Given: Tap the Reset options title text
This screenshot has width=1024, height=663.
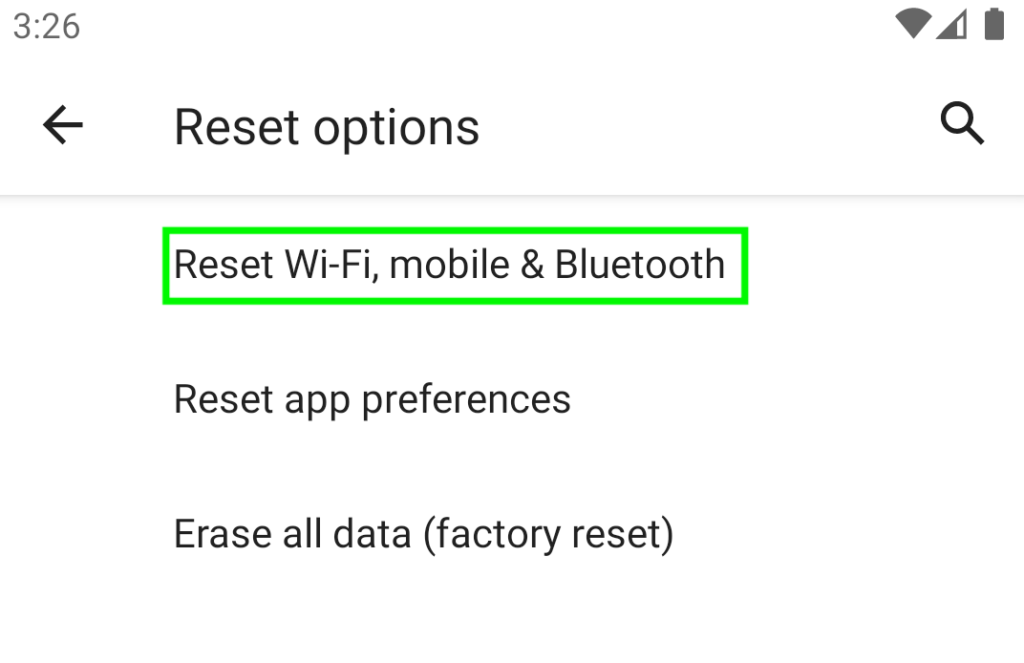Looking at the screenshot, I should pos(327,126).
